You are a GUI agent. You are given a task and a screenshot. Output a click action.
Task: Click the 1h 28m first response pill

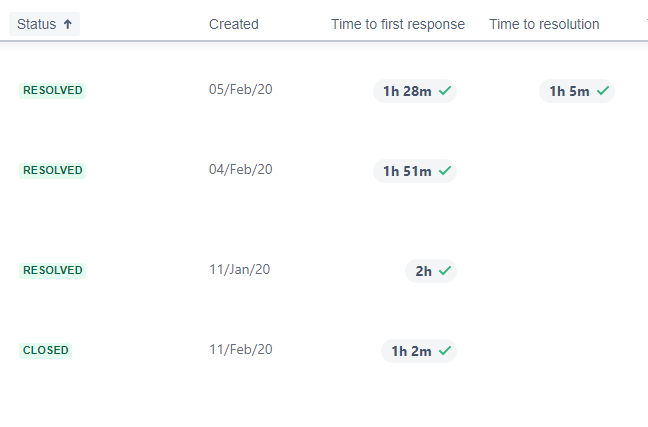click(415, 91)
